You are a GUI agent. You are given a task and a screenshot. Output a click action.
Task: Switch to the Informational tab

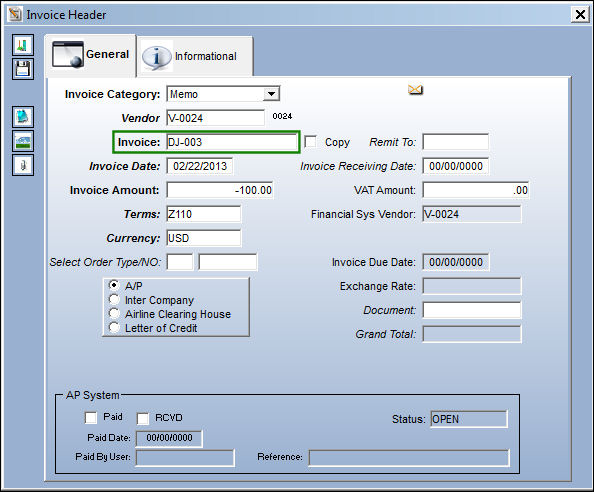tap(195, 56)
